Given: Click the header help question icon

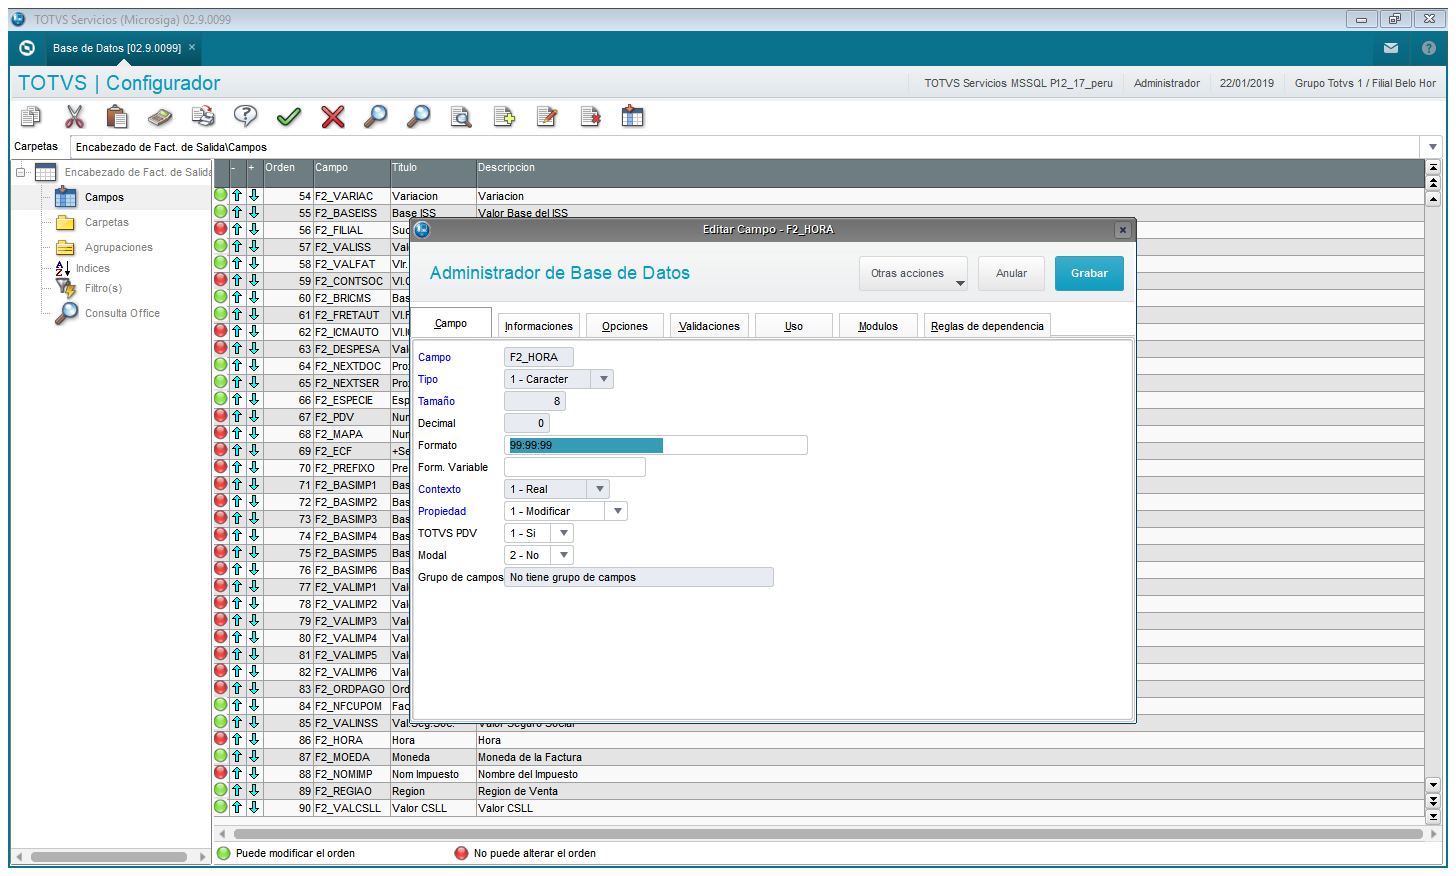Looking at the screenshot, I should tap(1429, 48).
